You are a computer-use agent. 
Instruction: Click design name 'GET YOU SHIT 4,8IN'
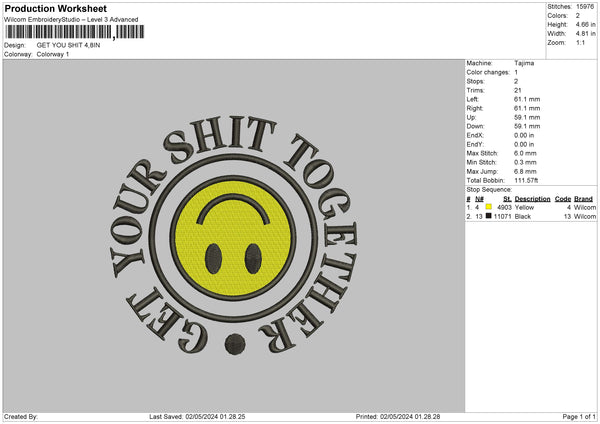(68, 45)
